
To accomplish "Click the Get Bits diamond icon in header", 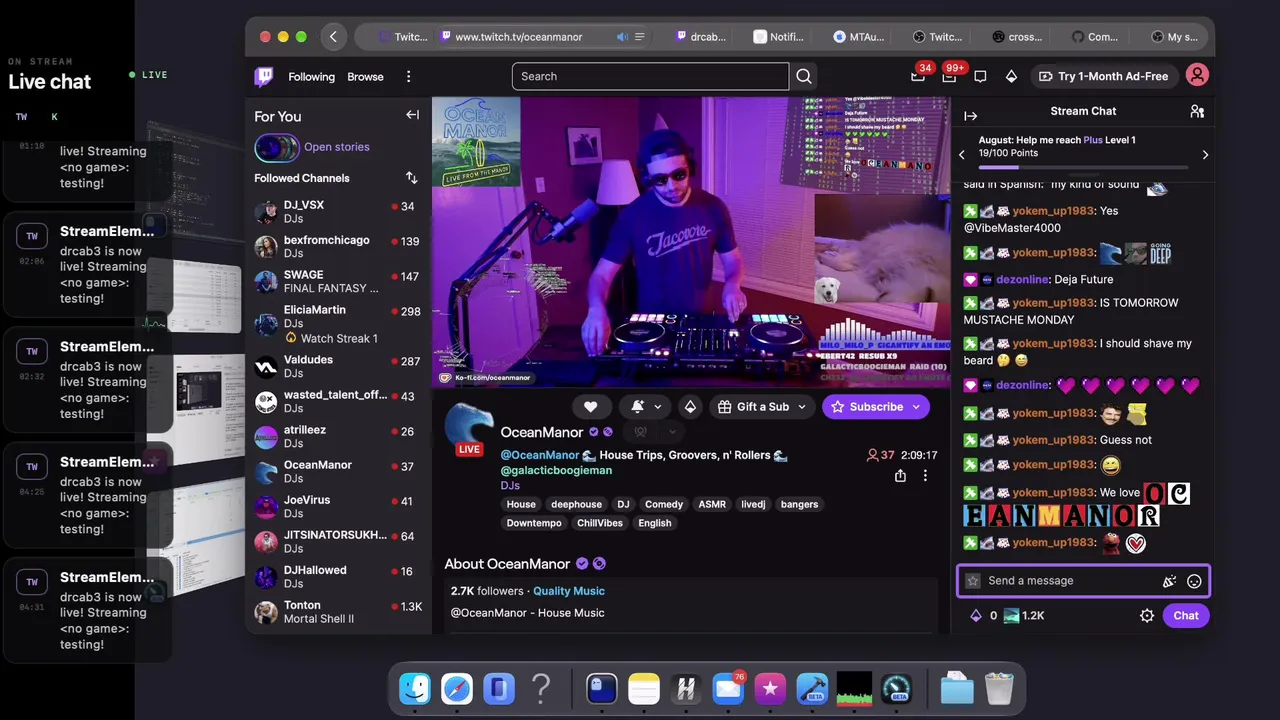I will (x=1011, y=76).
